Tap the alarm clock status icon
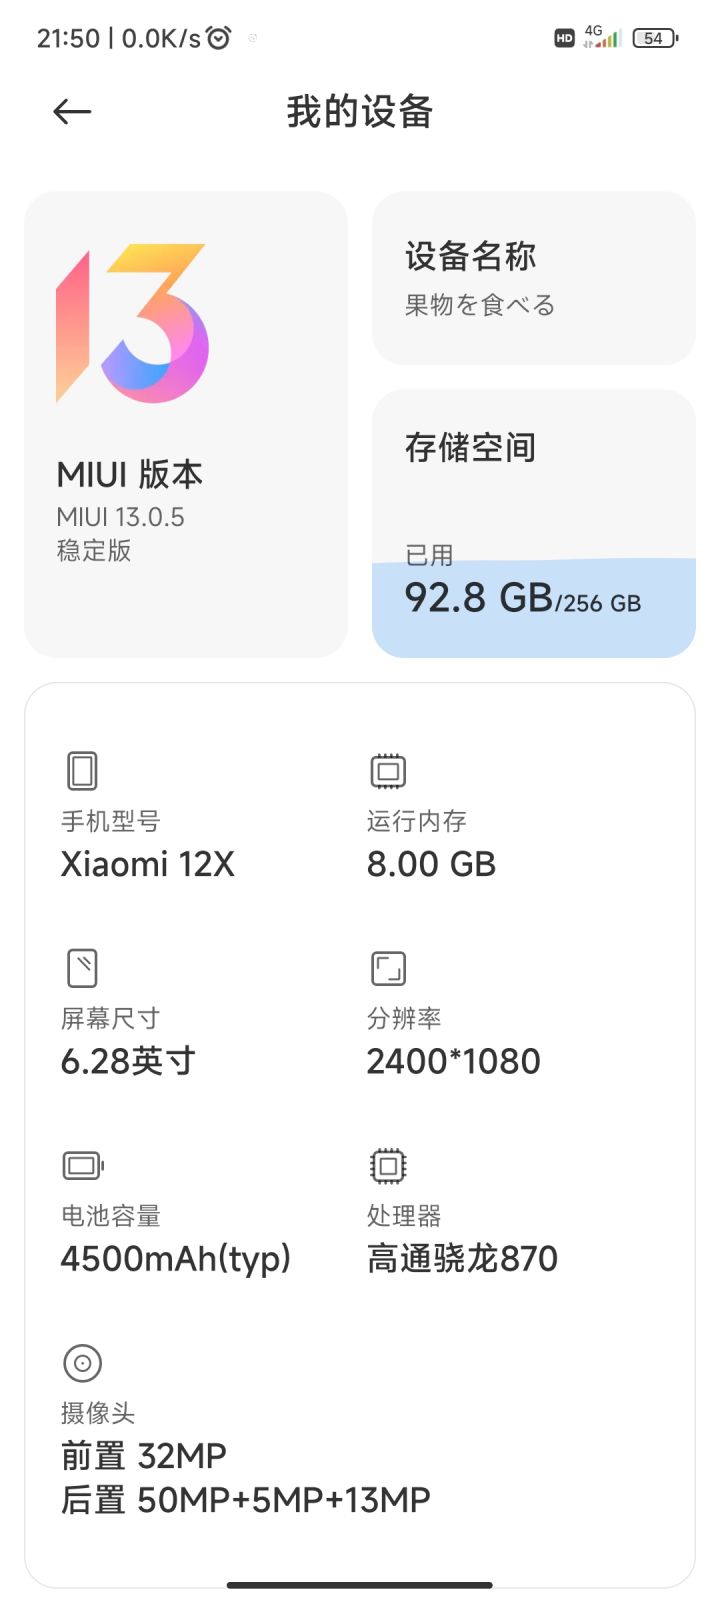Image resolution: width=720 pixels, height=1600 pixels. pyautogui.click(x=219, y=38)
